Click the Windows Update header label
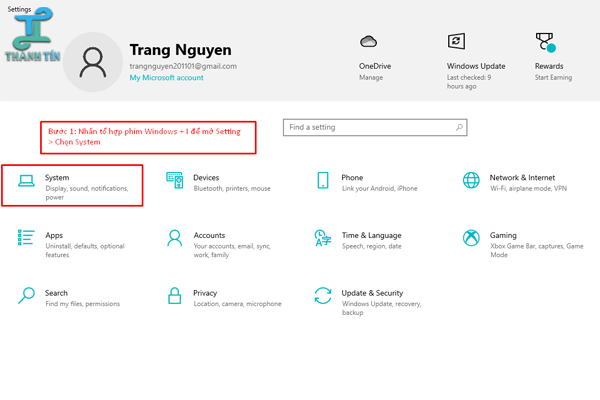 (476, 66)
